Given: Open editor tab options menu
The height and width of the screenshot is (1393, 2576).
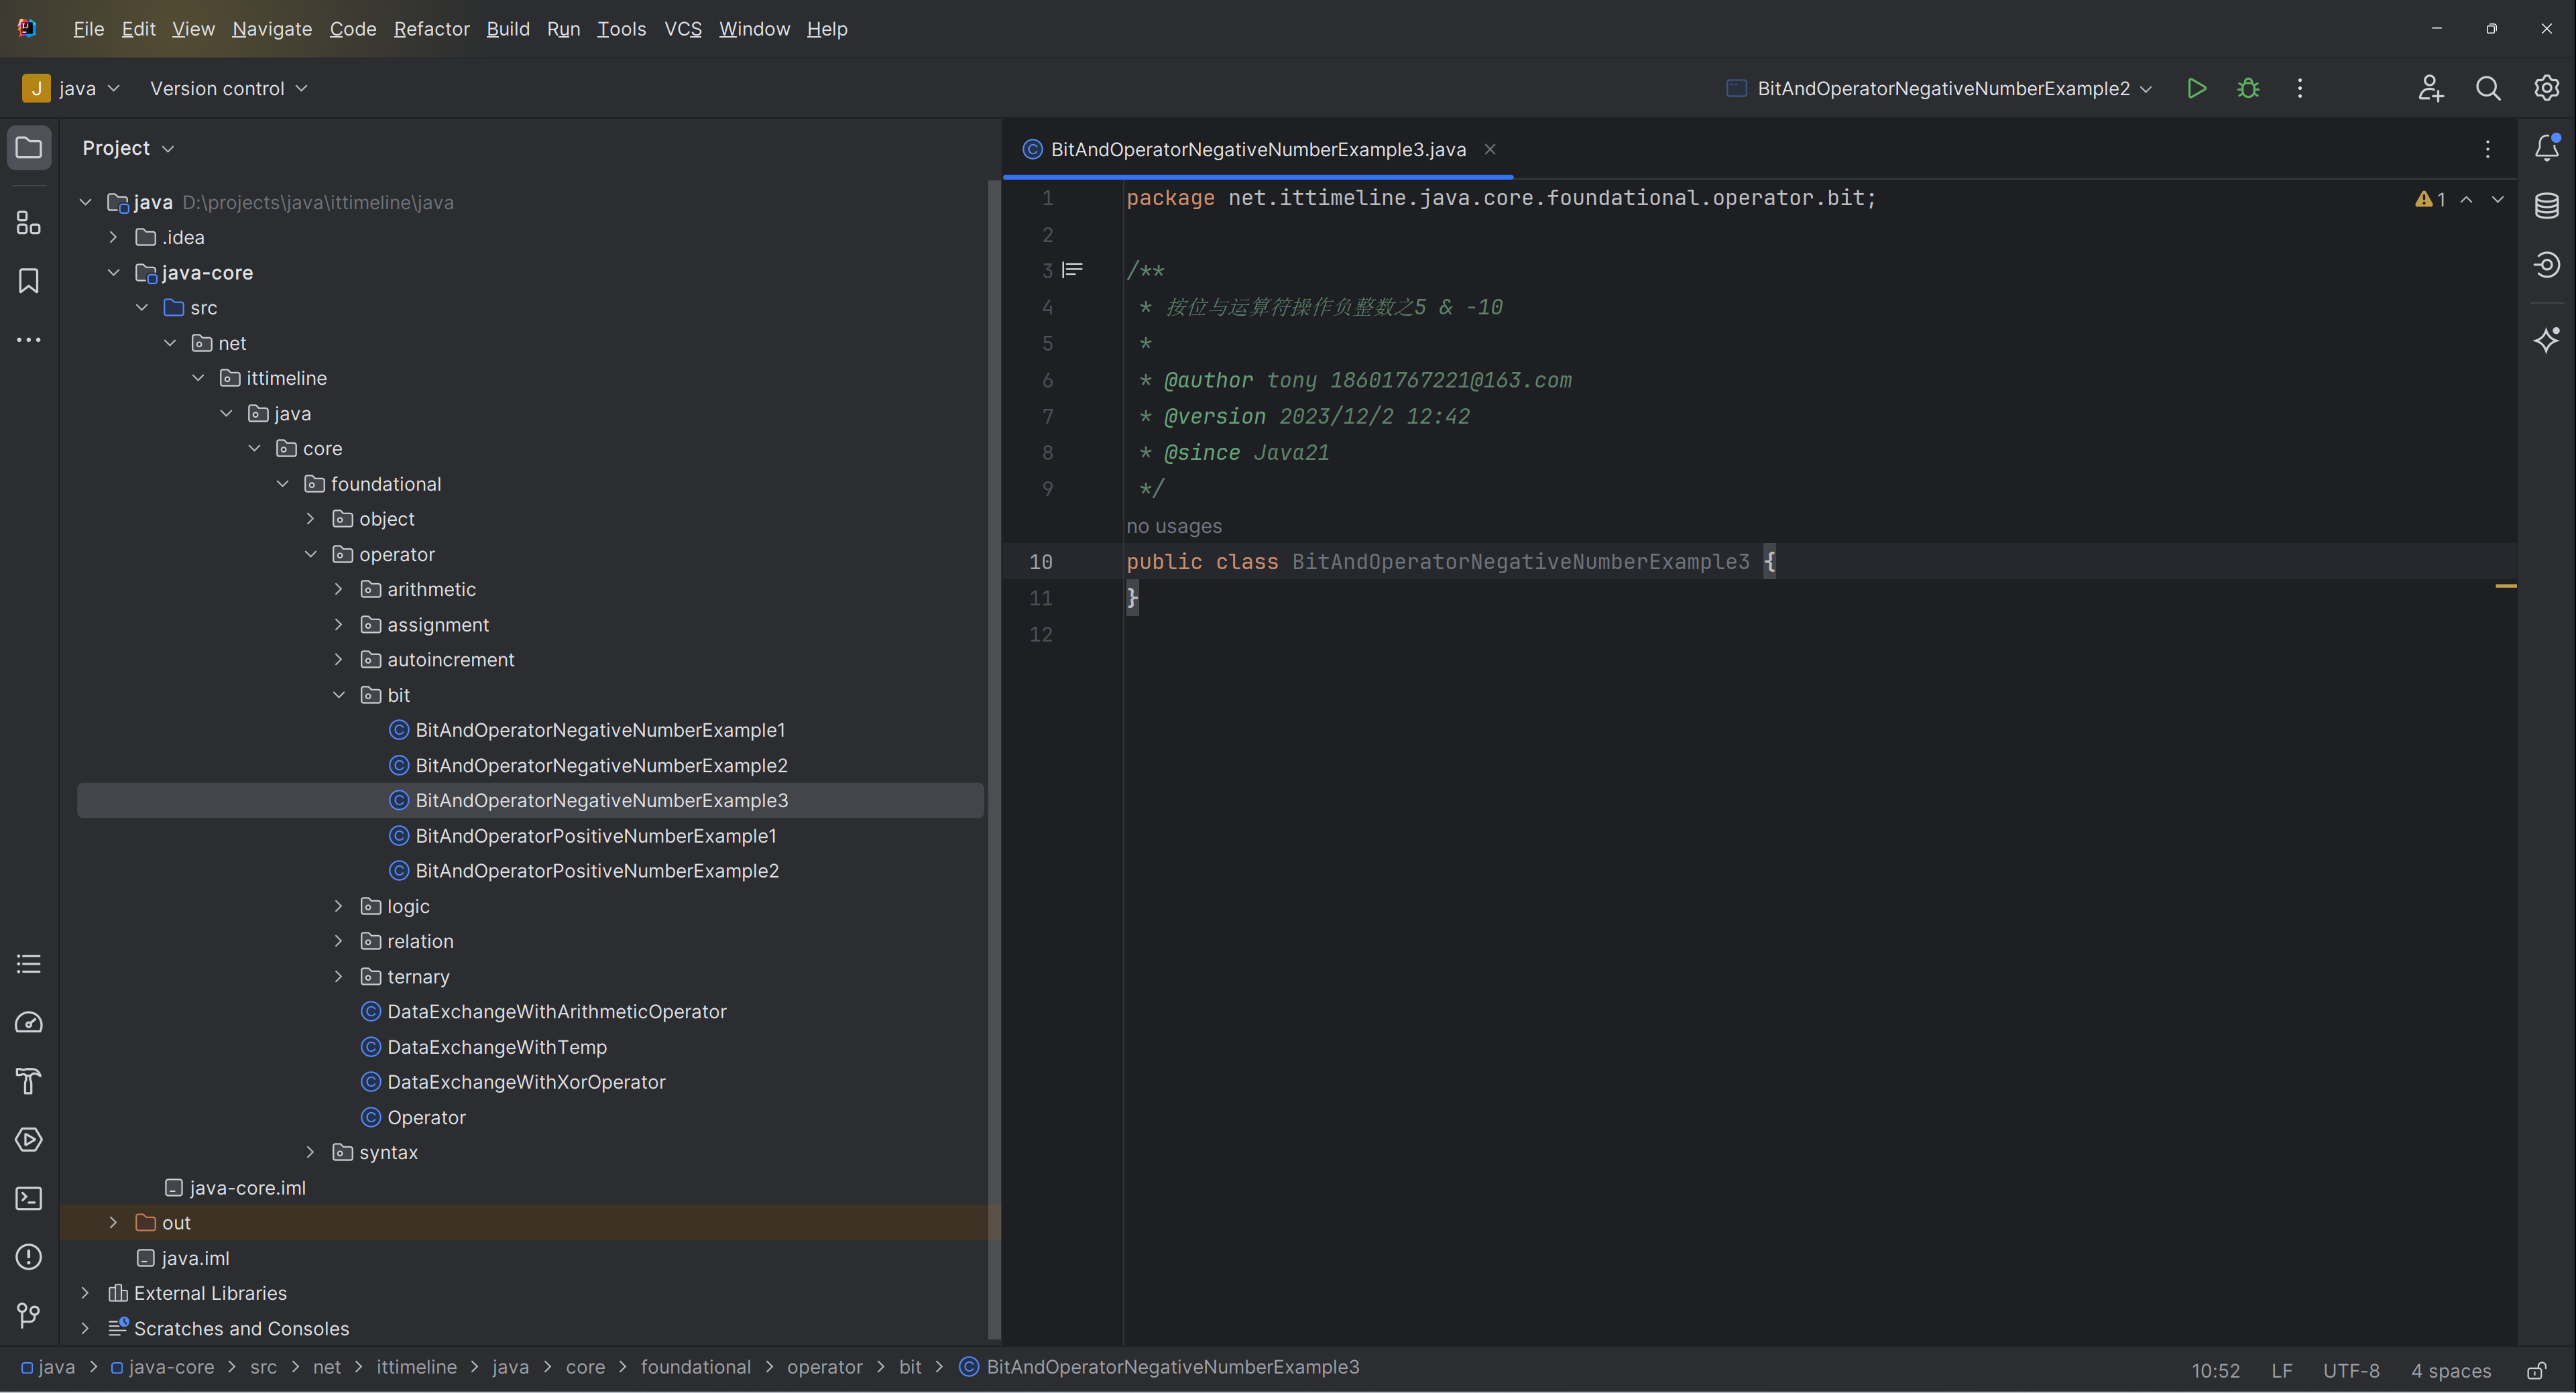Looking at the screenshot, I should (2488, 149).
